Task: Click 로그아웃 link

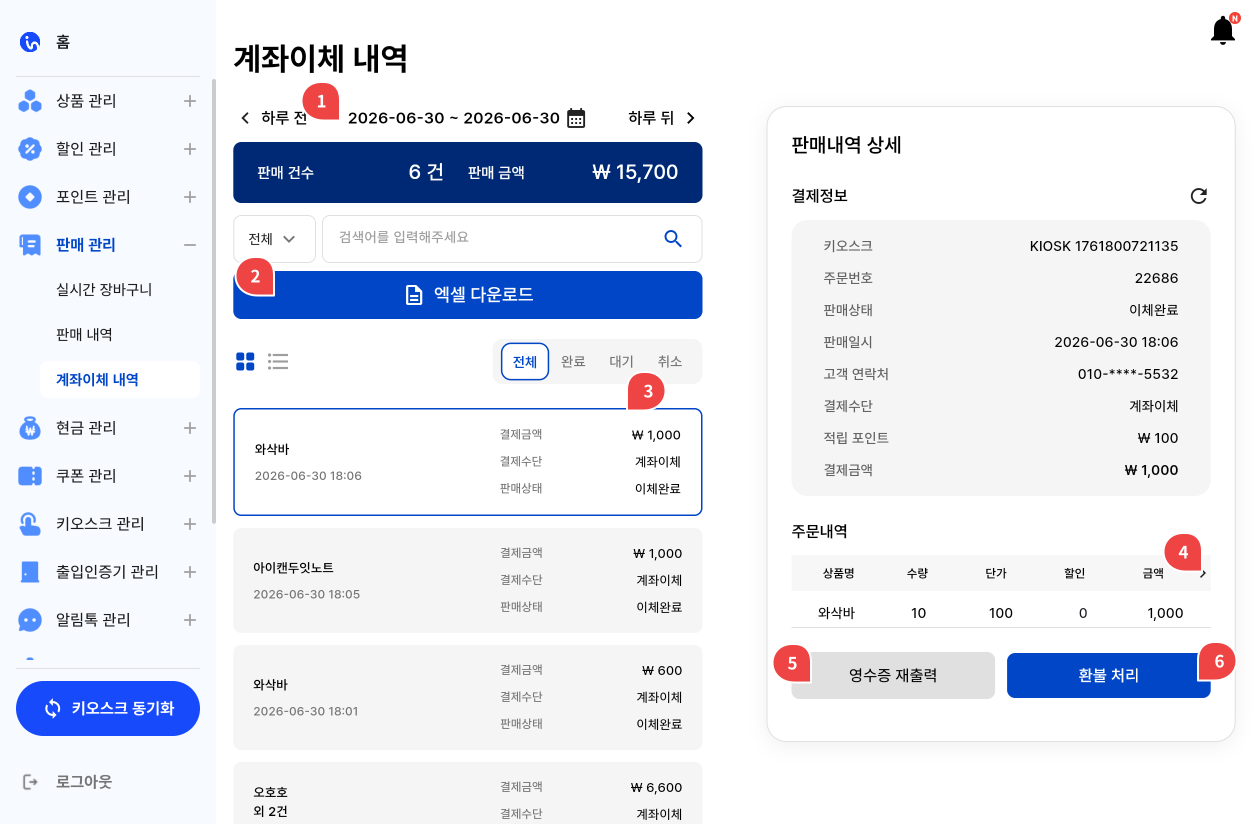Action: pyautogui.click(x=84, y=781)
